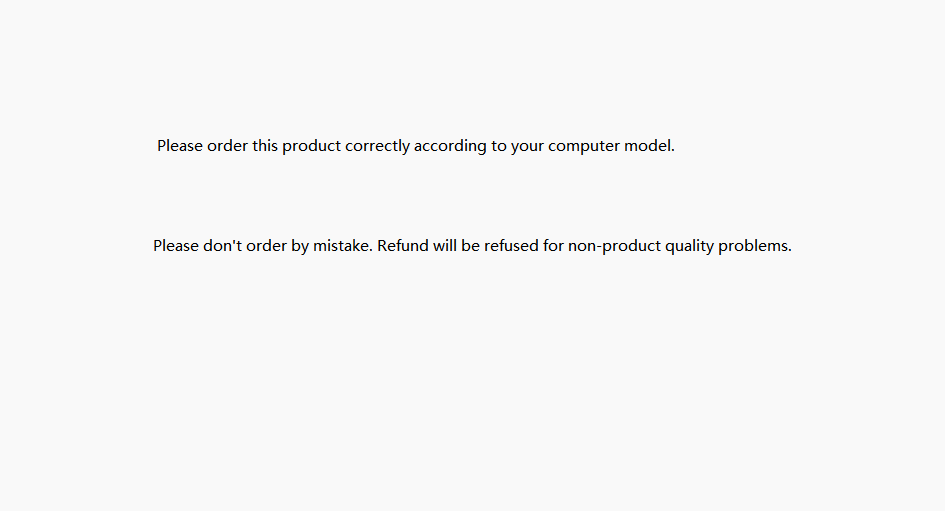The height and width of the screenshot is (511, 945).
Task: Click the word "Please" starting the first sentence
Action: pyautogui.click(x=180, y=146)
